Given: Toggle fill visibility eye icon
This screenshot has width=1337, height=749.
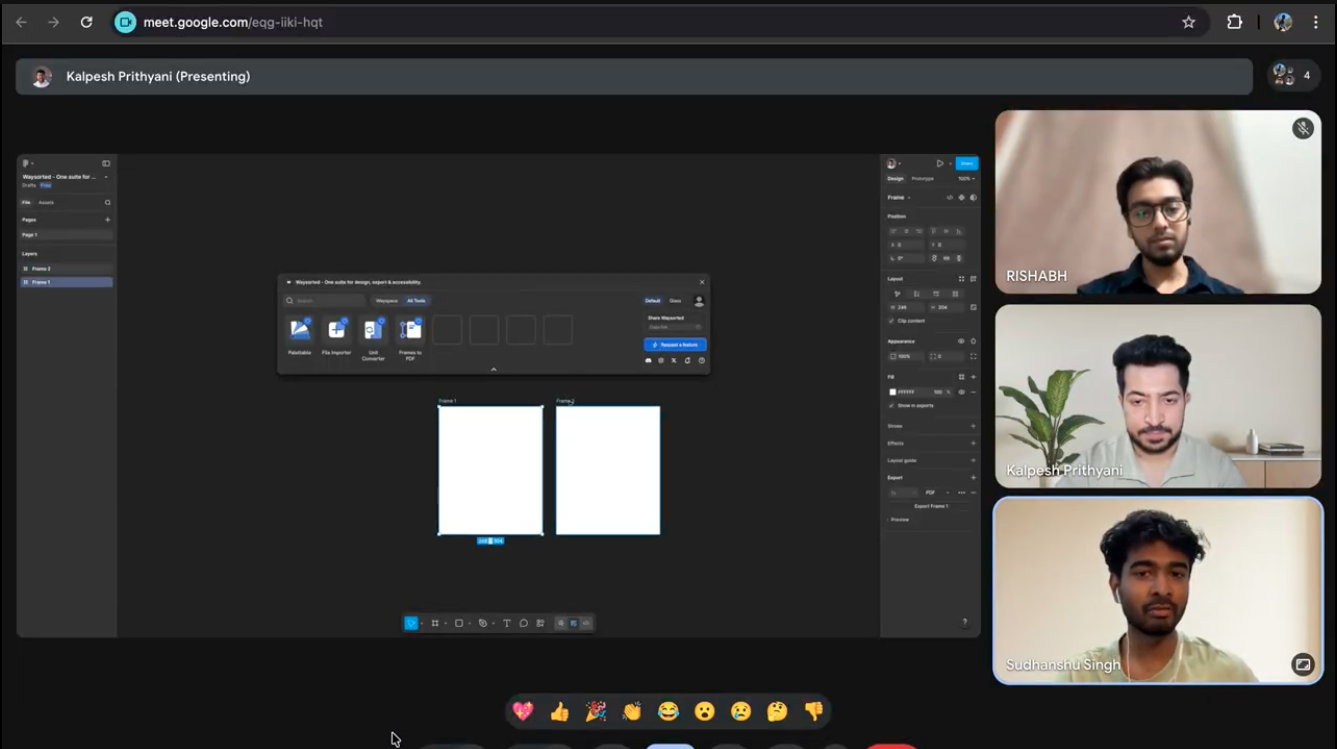Looking at the screenshot, I should pyautogui.click(x=962, y=392).
